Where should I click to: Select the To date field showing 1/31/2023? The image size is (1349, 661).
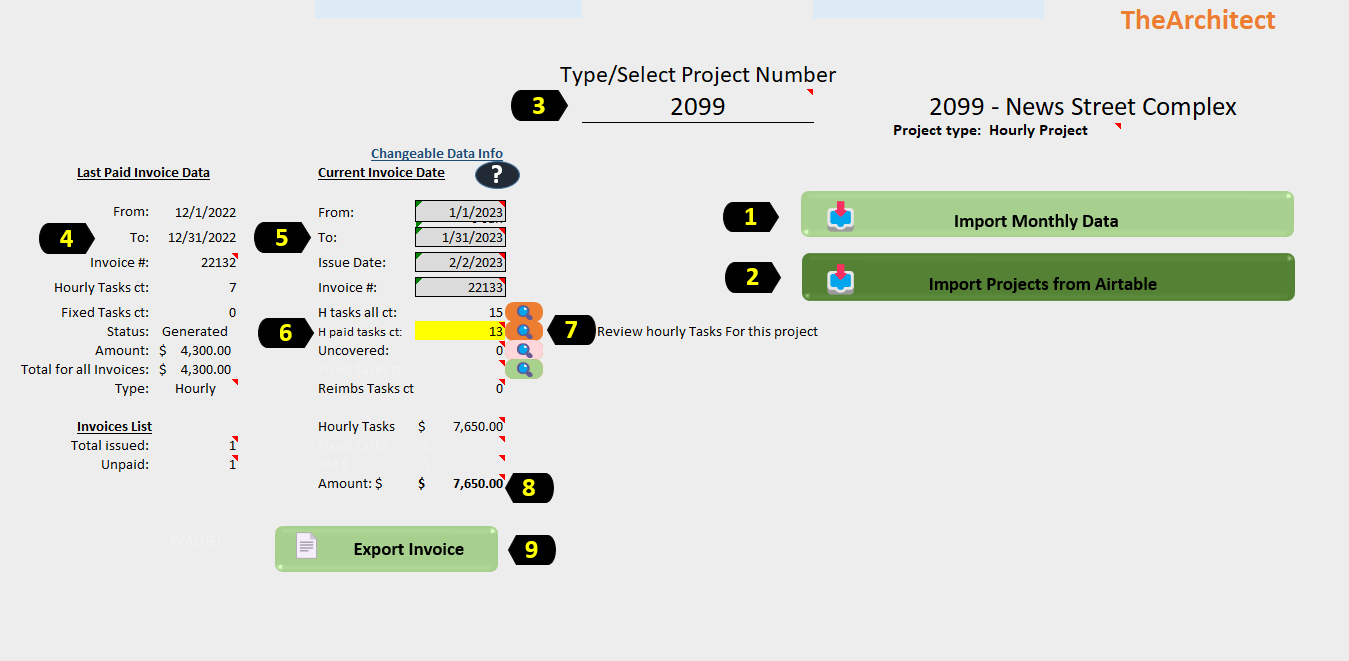click(460, 237)
